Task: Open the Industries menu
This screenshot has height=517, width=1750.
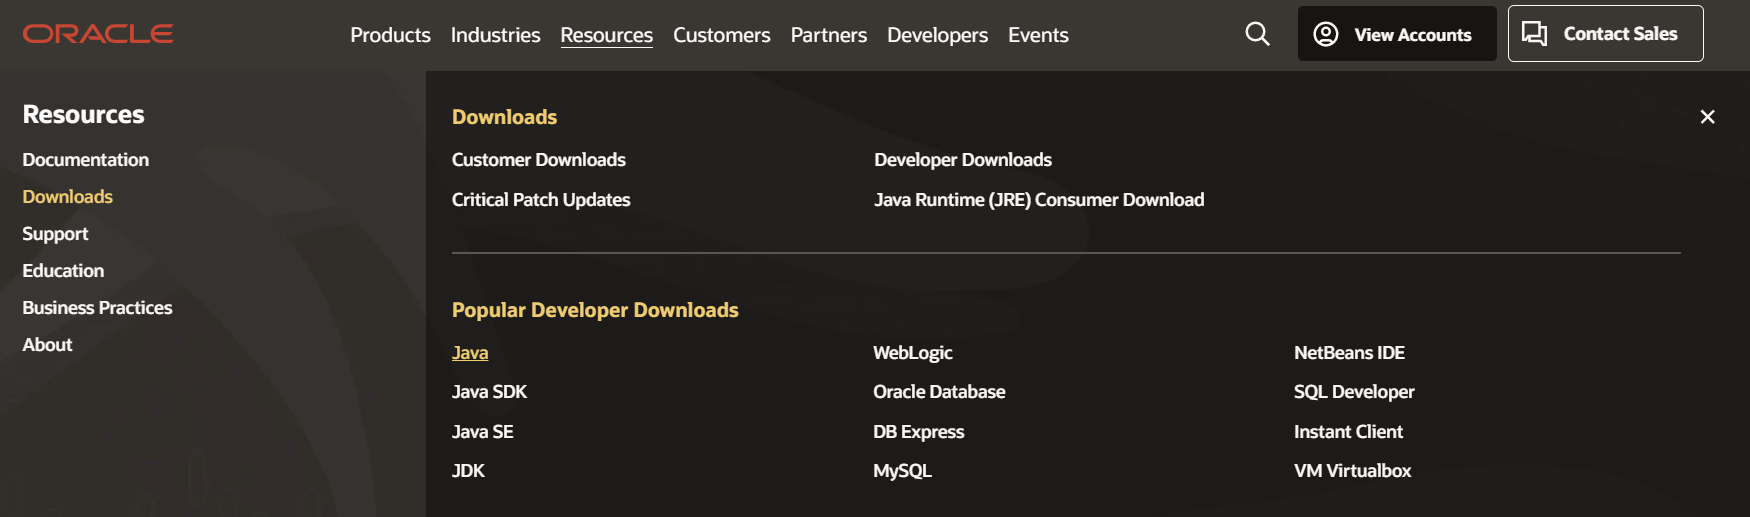Action: [x=495, y=35]
